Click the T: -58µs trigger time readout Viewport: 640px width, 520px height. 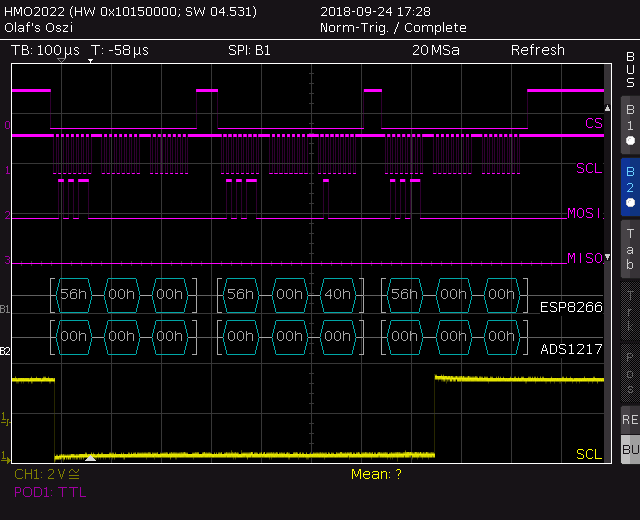120,50
